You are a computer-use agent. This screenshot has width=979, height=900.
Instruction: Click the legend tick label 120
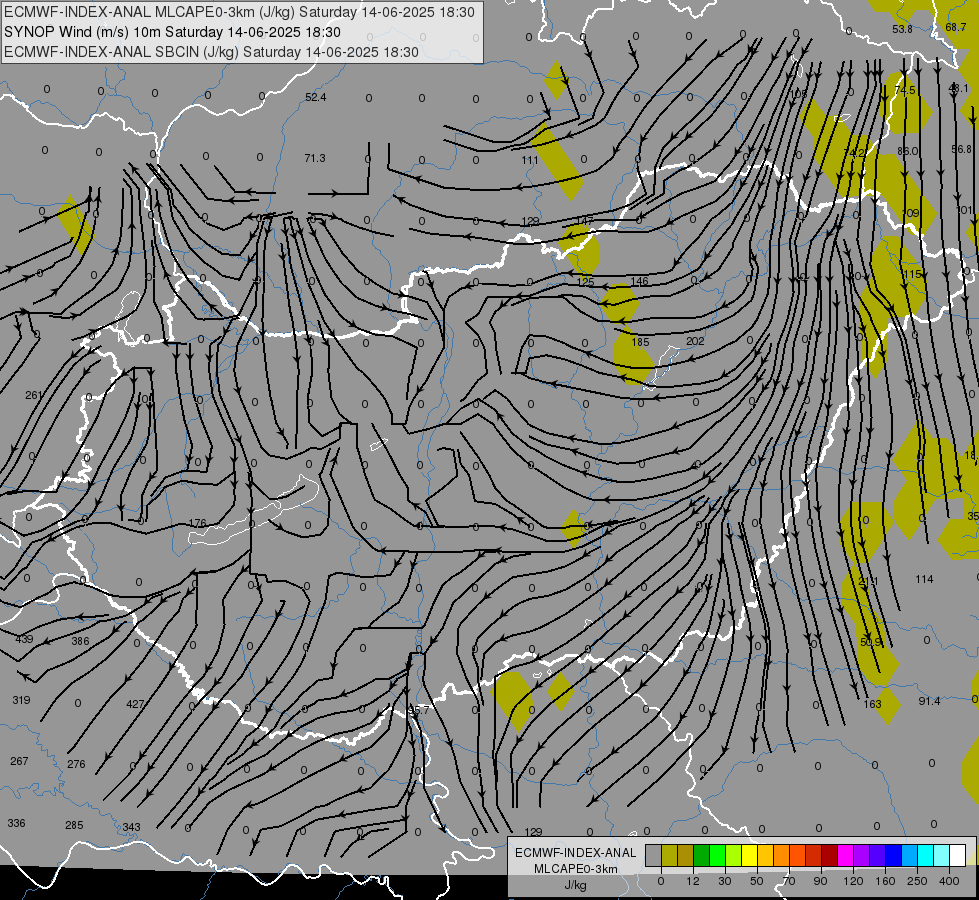(x=853, y=881)
